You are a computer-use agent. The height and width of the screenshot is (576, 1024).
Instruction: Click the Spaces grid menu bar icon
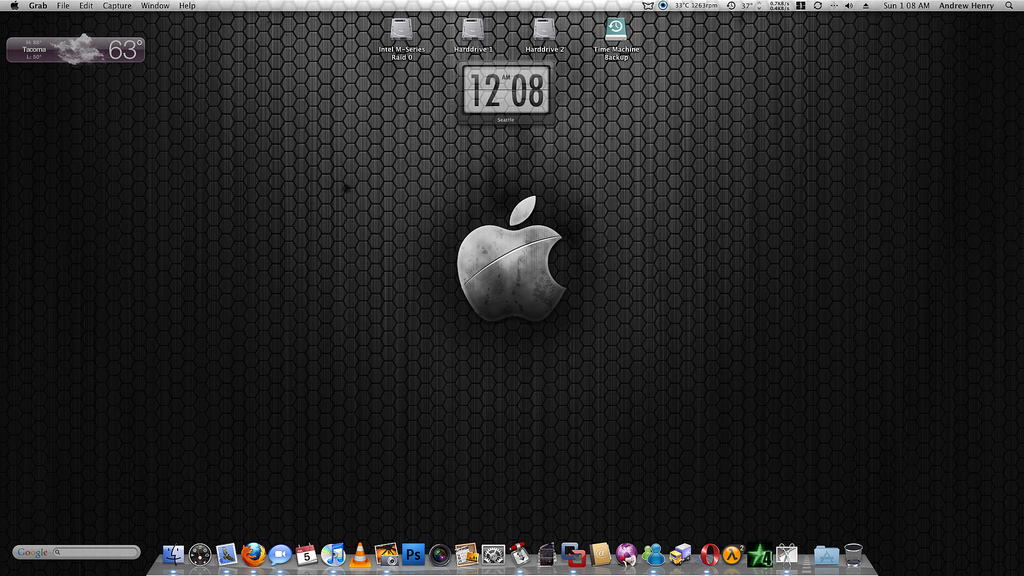[801, 5]
